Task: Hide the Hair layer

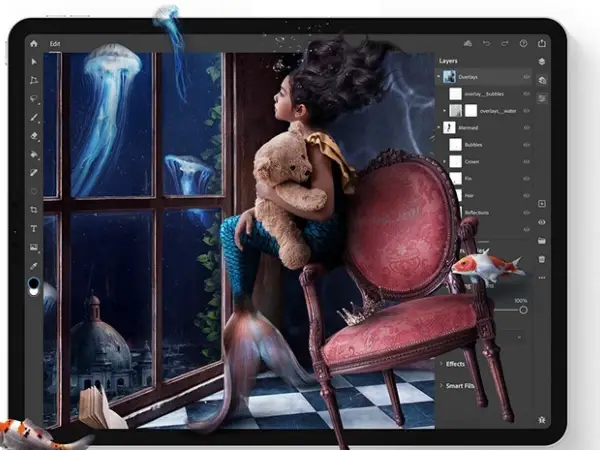Action: click(x=527, y=195)
